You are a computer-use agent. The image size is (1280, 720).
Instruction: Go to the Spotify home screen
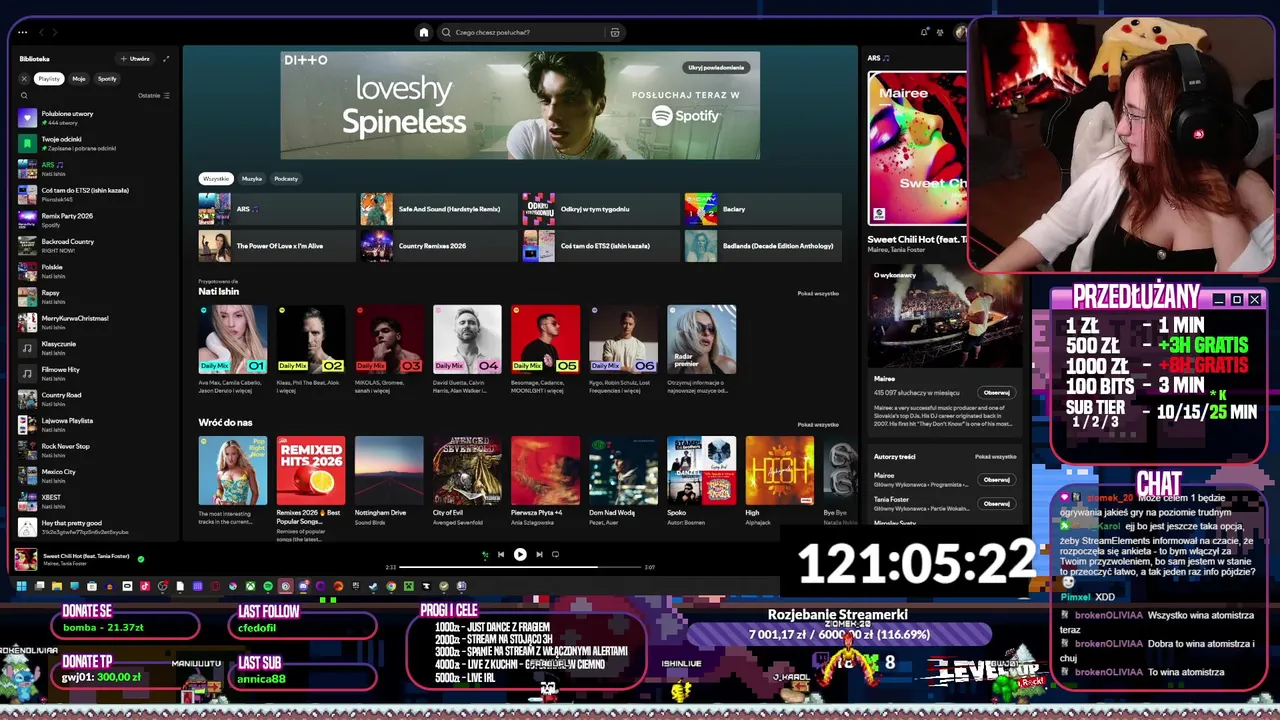click(424, 32)
